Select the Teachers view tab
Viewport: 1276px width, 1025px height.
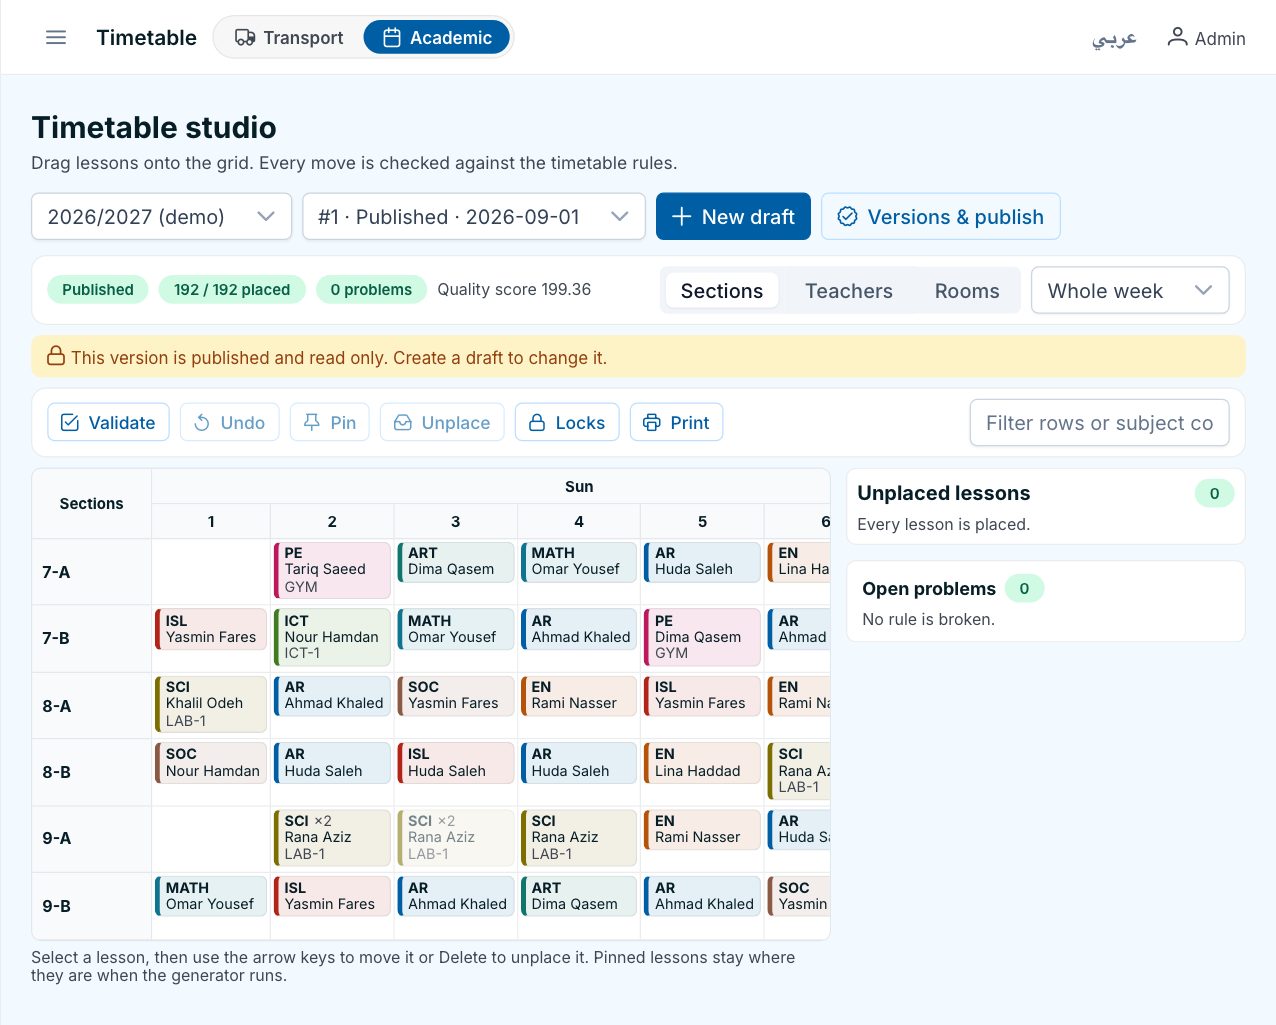point(849,290)
